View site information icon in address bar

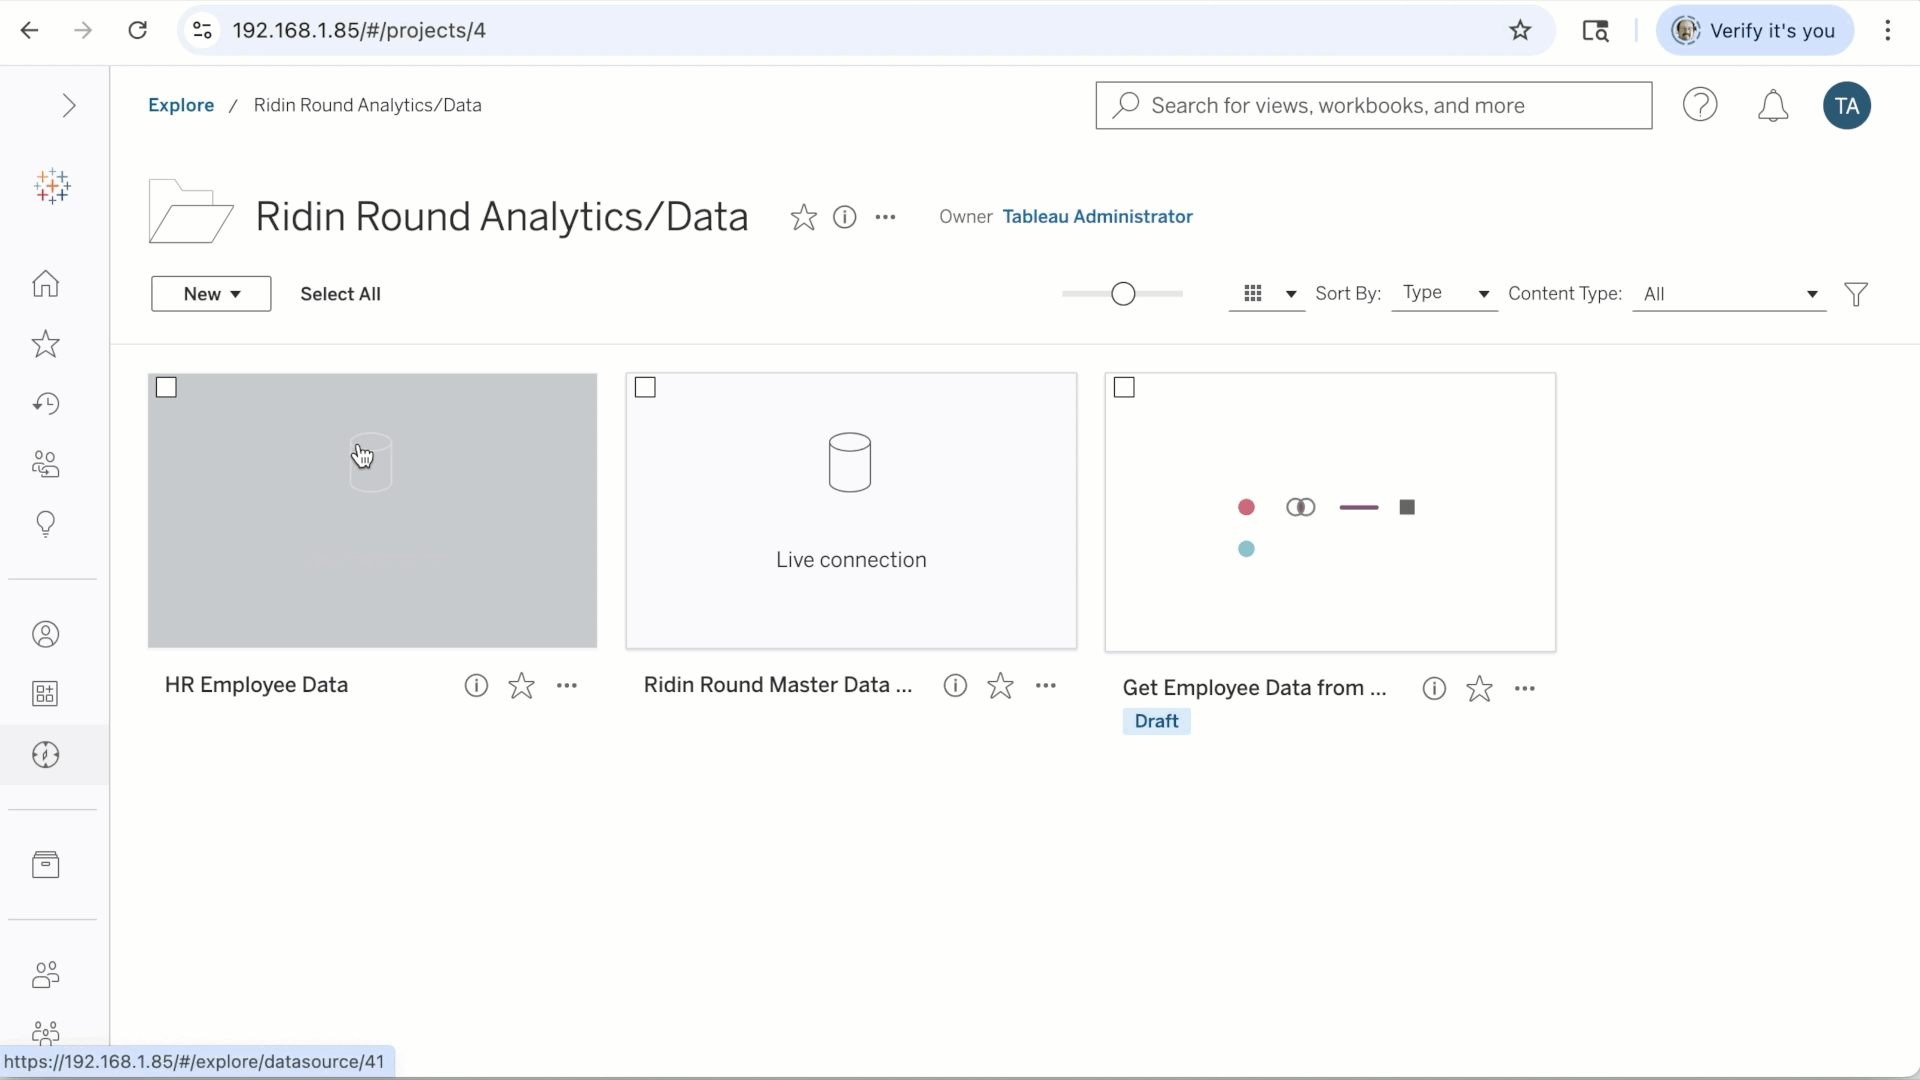click(x=202, y=30)
